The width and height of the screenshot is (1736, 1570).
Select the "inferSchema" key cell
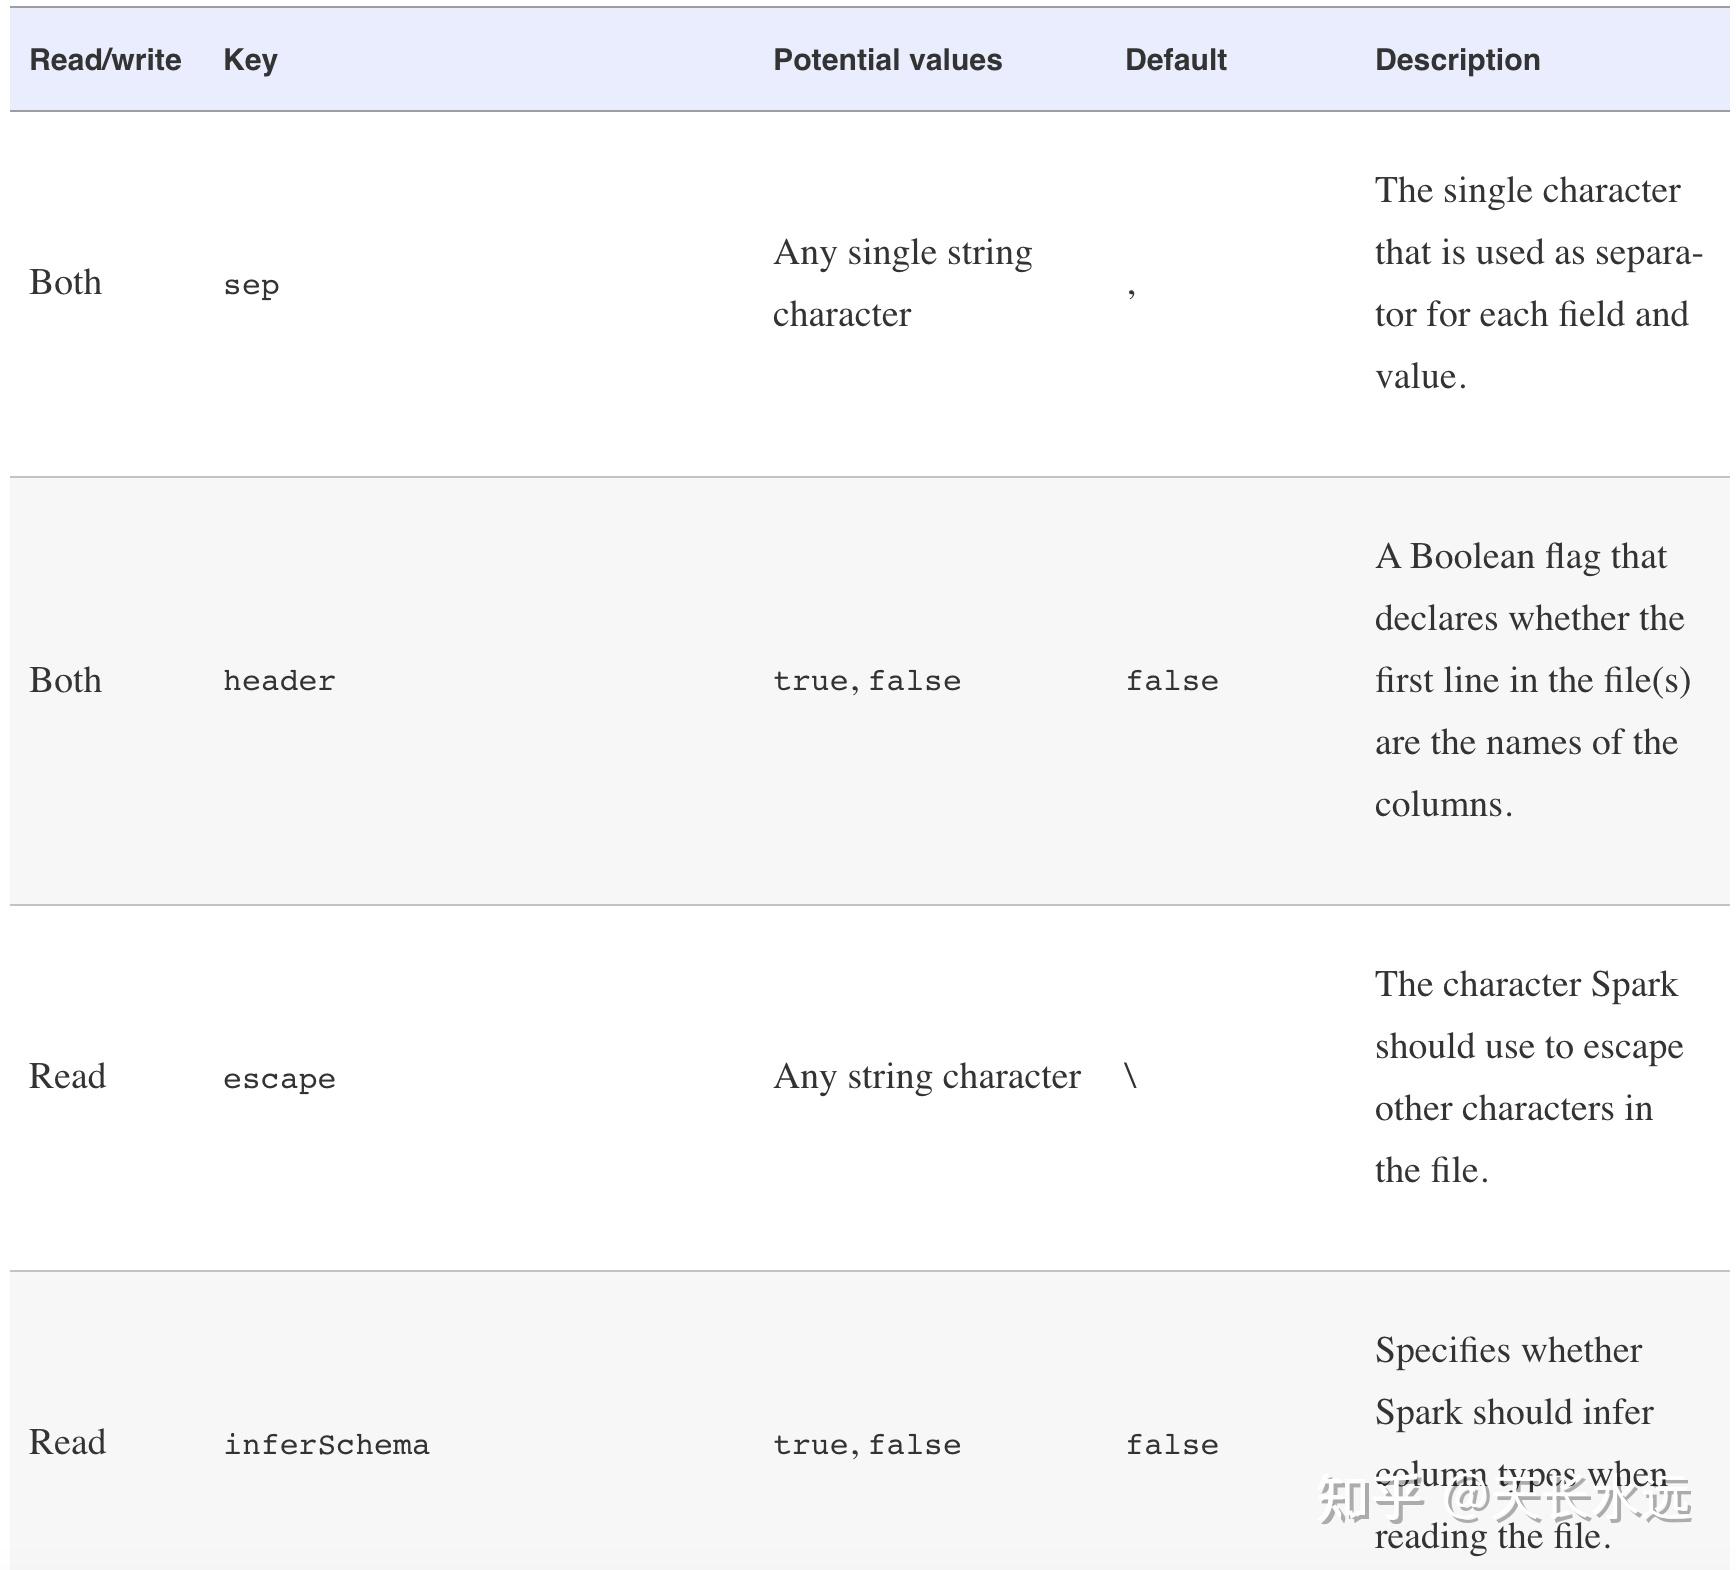(x=326, y=1444)
